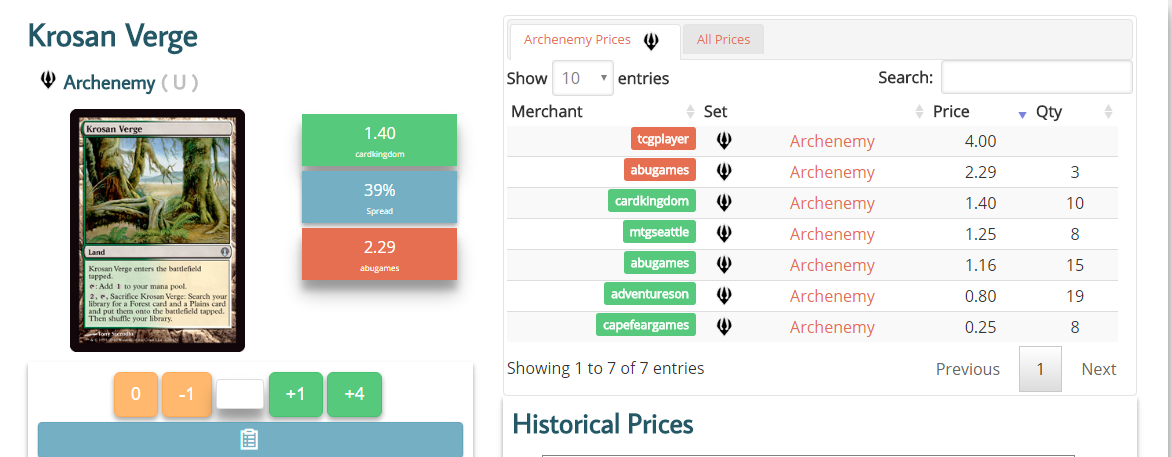The image size is (1172, 457).
Task: Click Archenemy set symbol beside card title
Action: (47, 81)
